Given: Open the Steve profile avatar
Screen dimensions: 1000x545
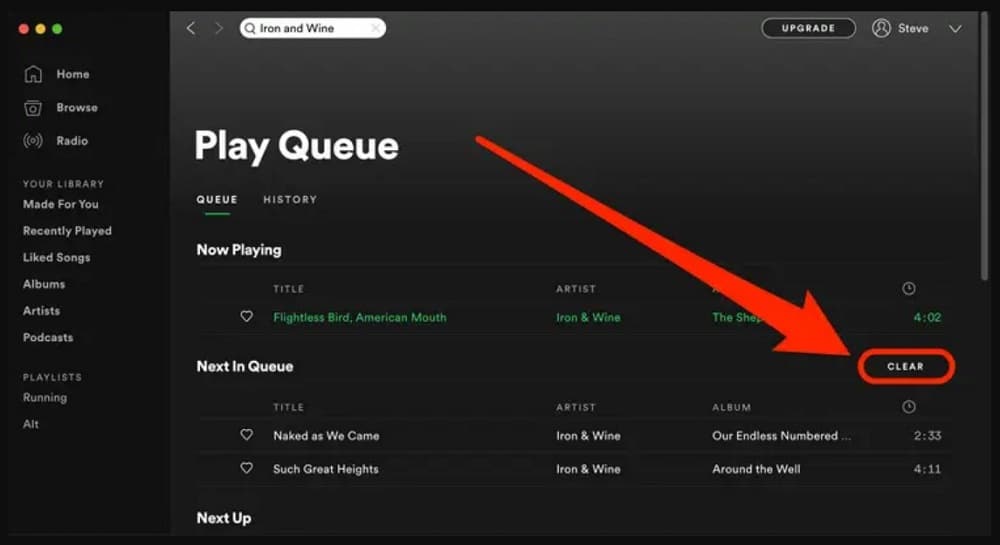Looking at the screenshot, I should click(881, 28).
